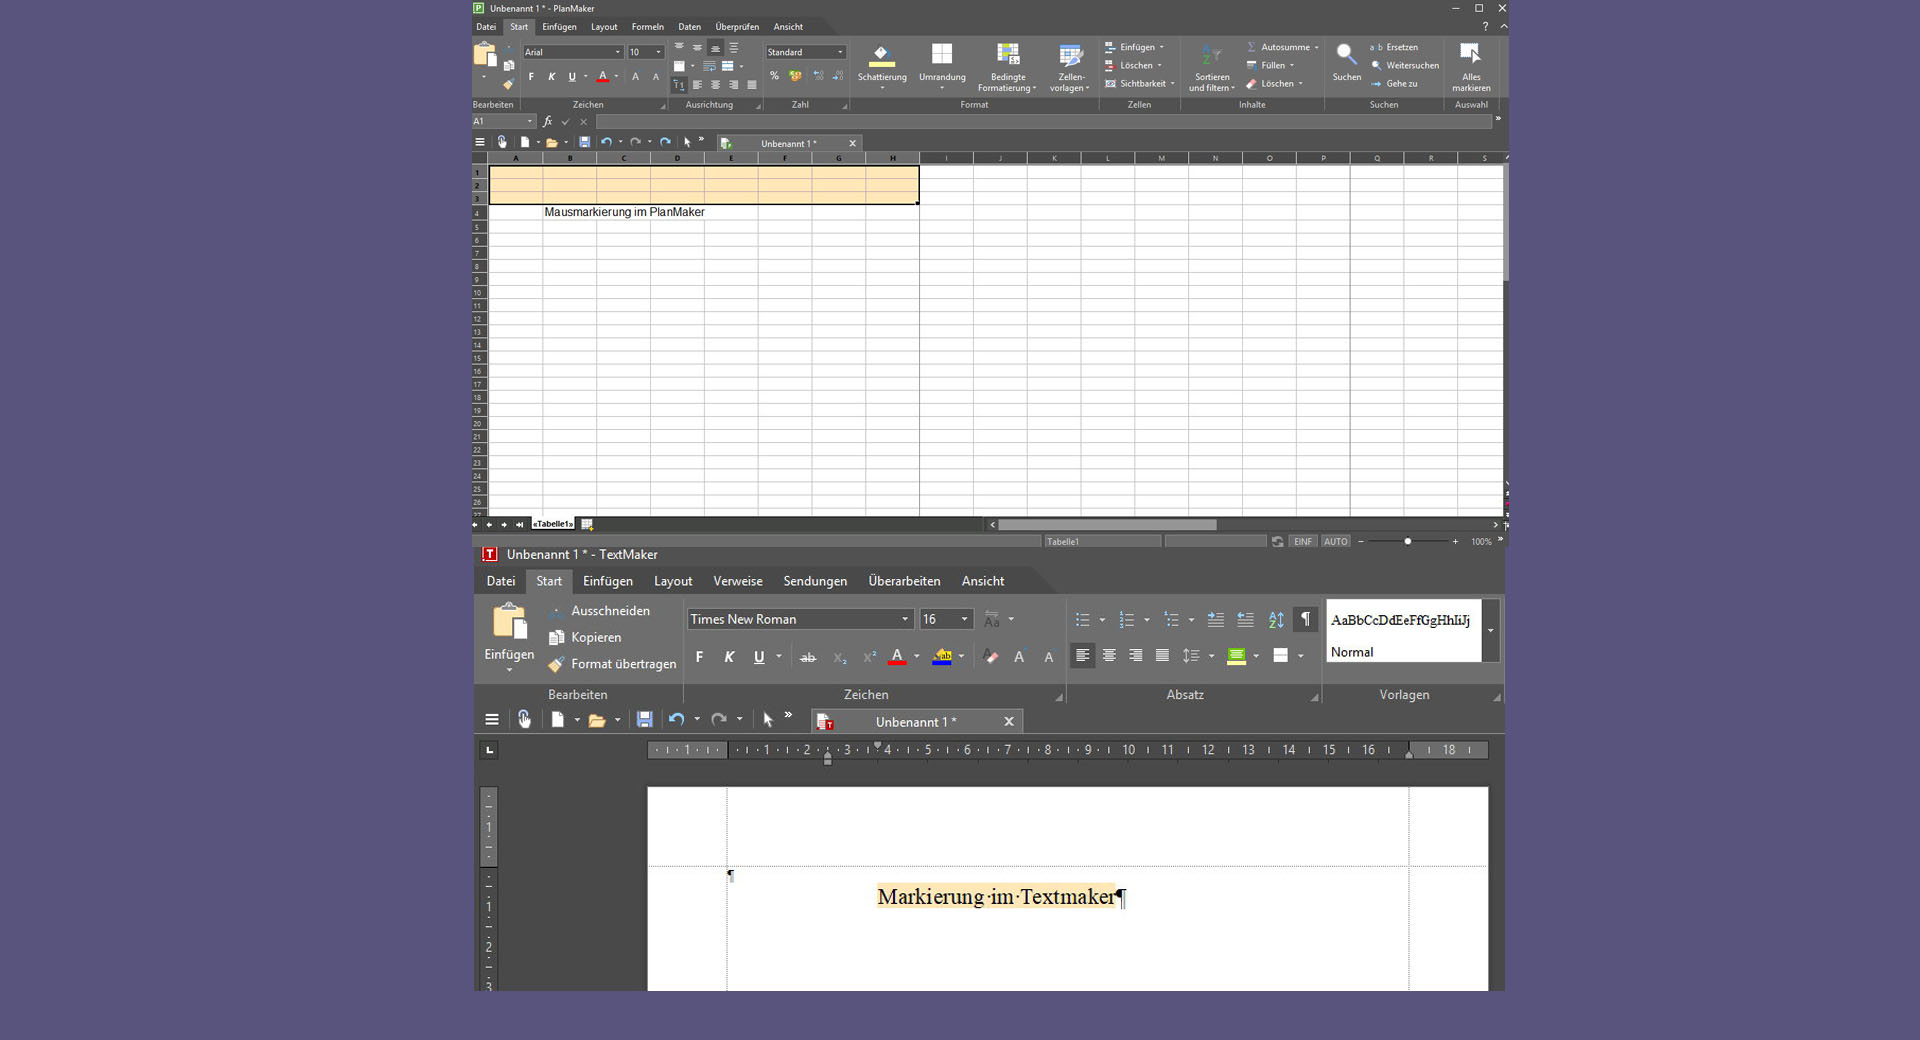Screen dimensions: 1920x1040
Task: Toggle paragraph marks pilcrow in TextMaker
Action: click(x=1305, y=620)
